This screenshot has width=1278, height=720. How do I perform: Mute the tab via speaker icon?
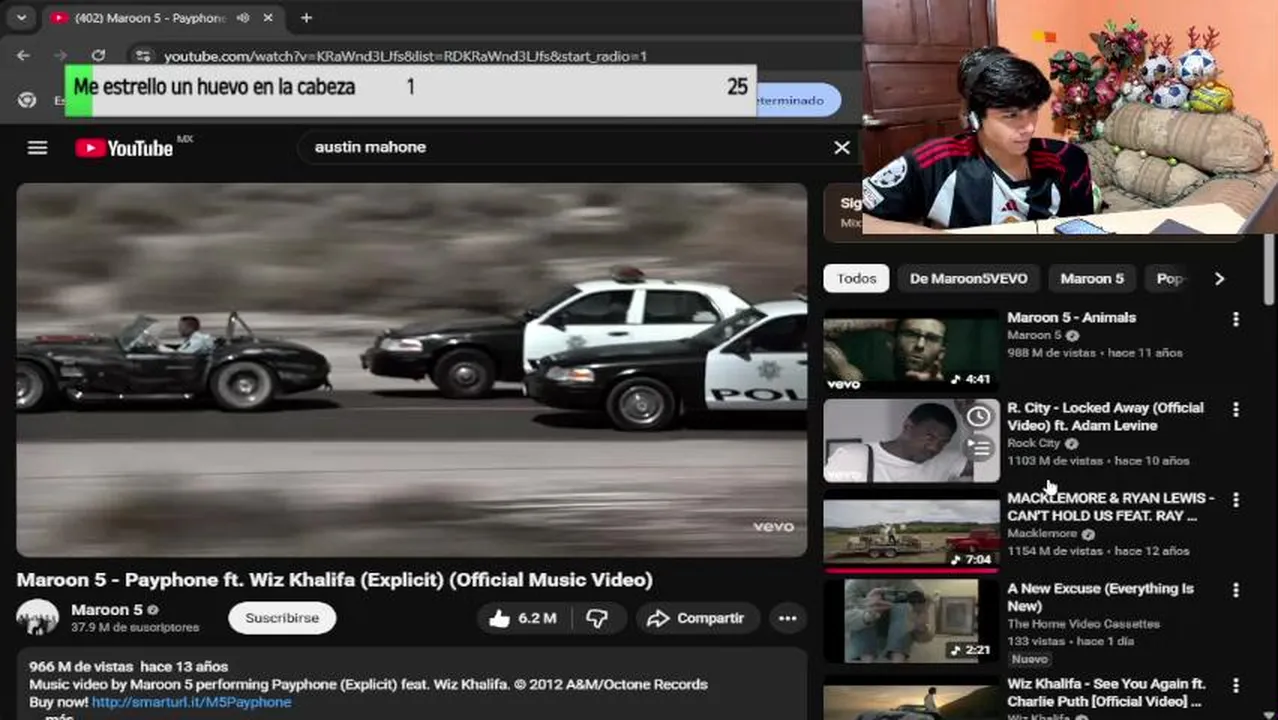pyautogui.click(x=243, y=18)
